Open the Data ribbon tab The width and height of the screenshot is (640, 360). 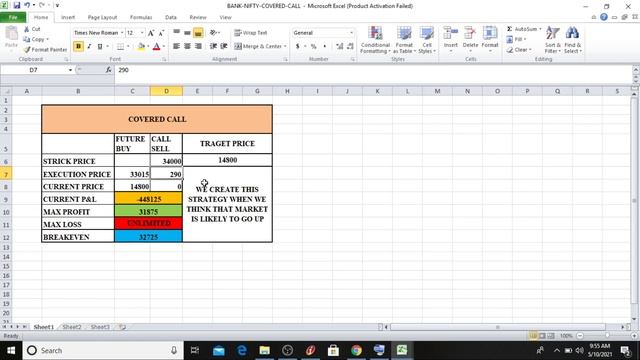pos(171,17)
